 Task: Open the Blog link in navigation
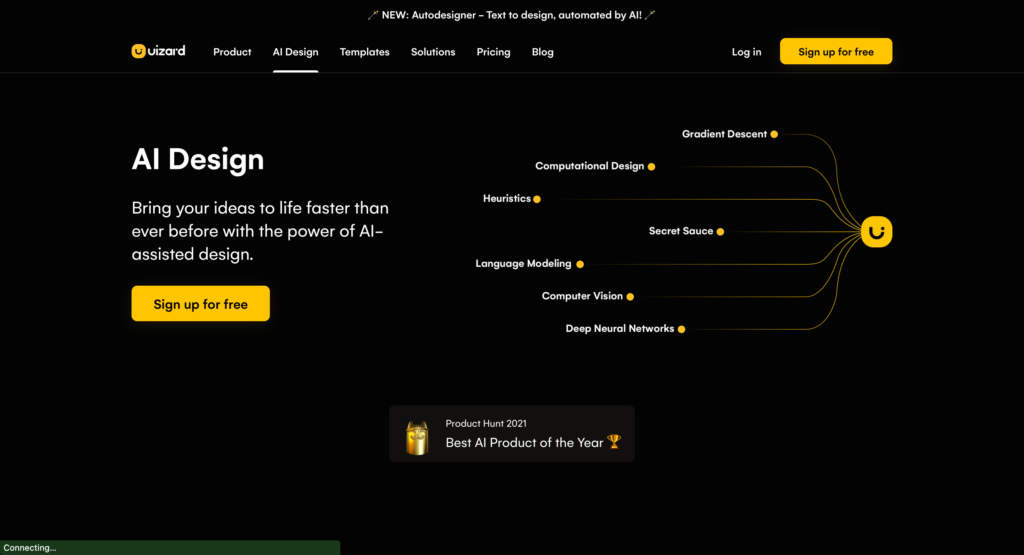[542, 52]
